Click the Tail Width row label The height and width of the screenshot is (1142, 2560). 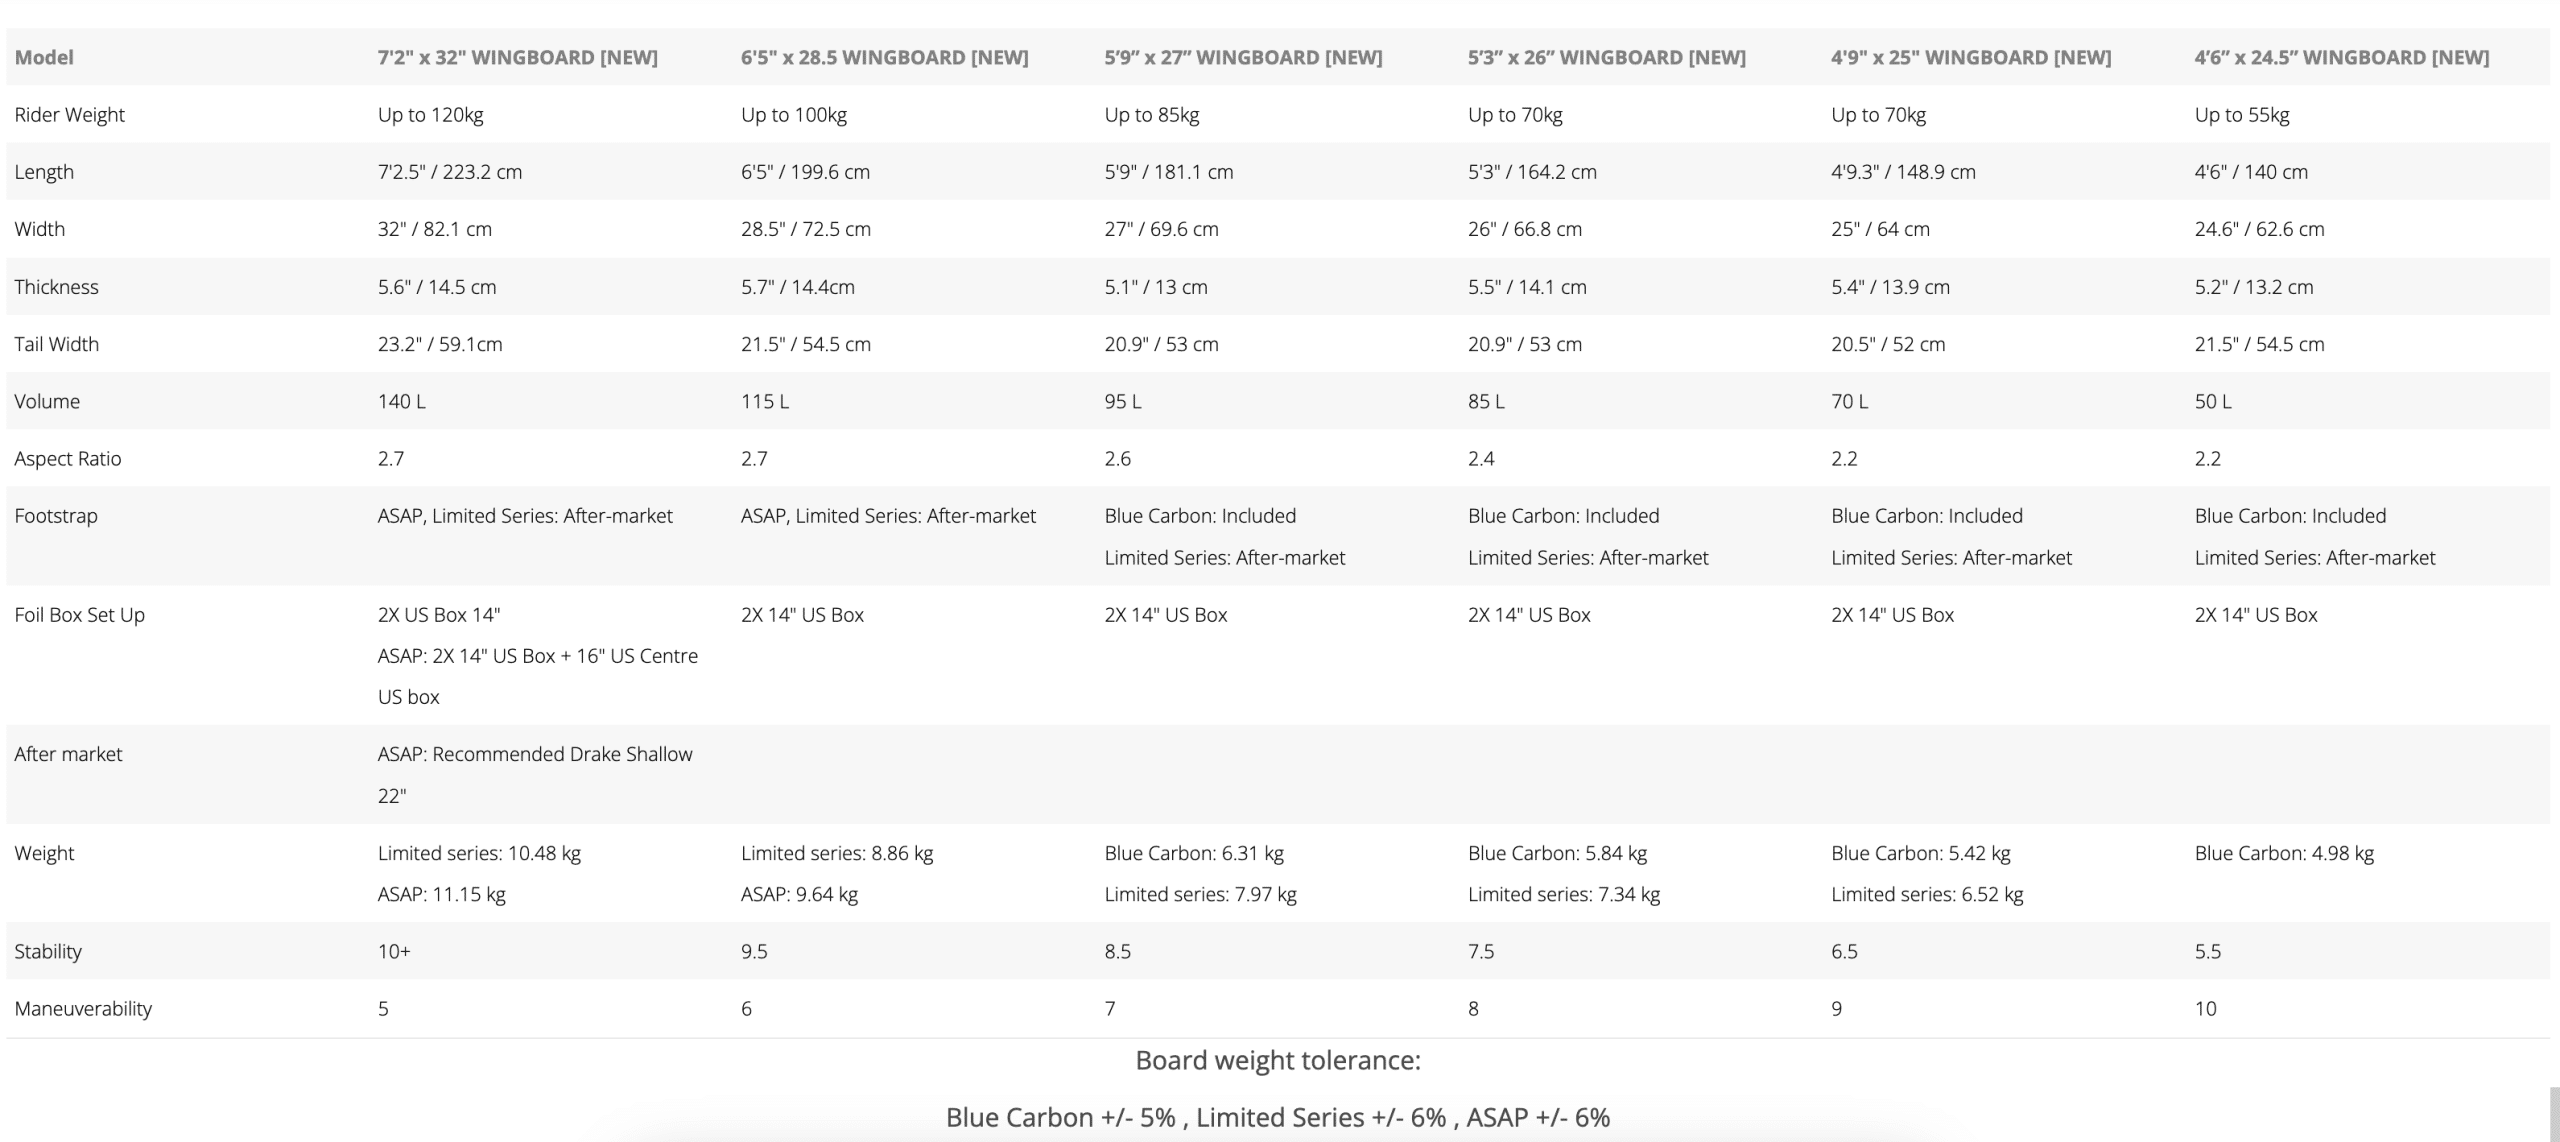point(56,344)
